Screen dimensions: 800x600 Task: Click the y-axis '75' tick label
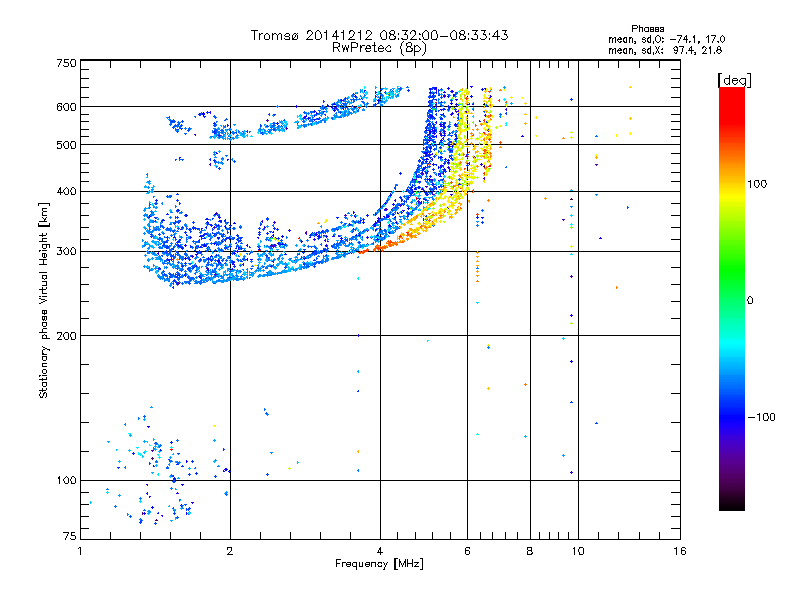pyautogui.click(x=70, y=536)
